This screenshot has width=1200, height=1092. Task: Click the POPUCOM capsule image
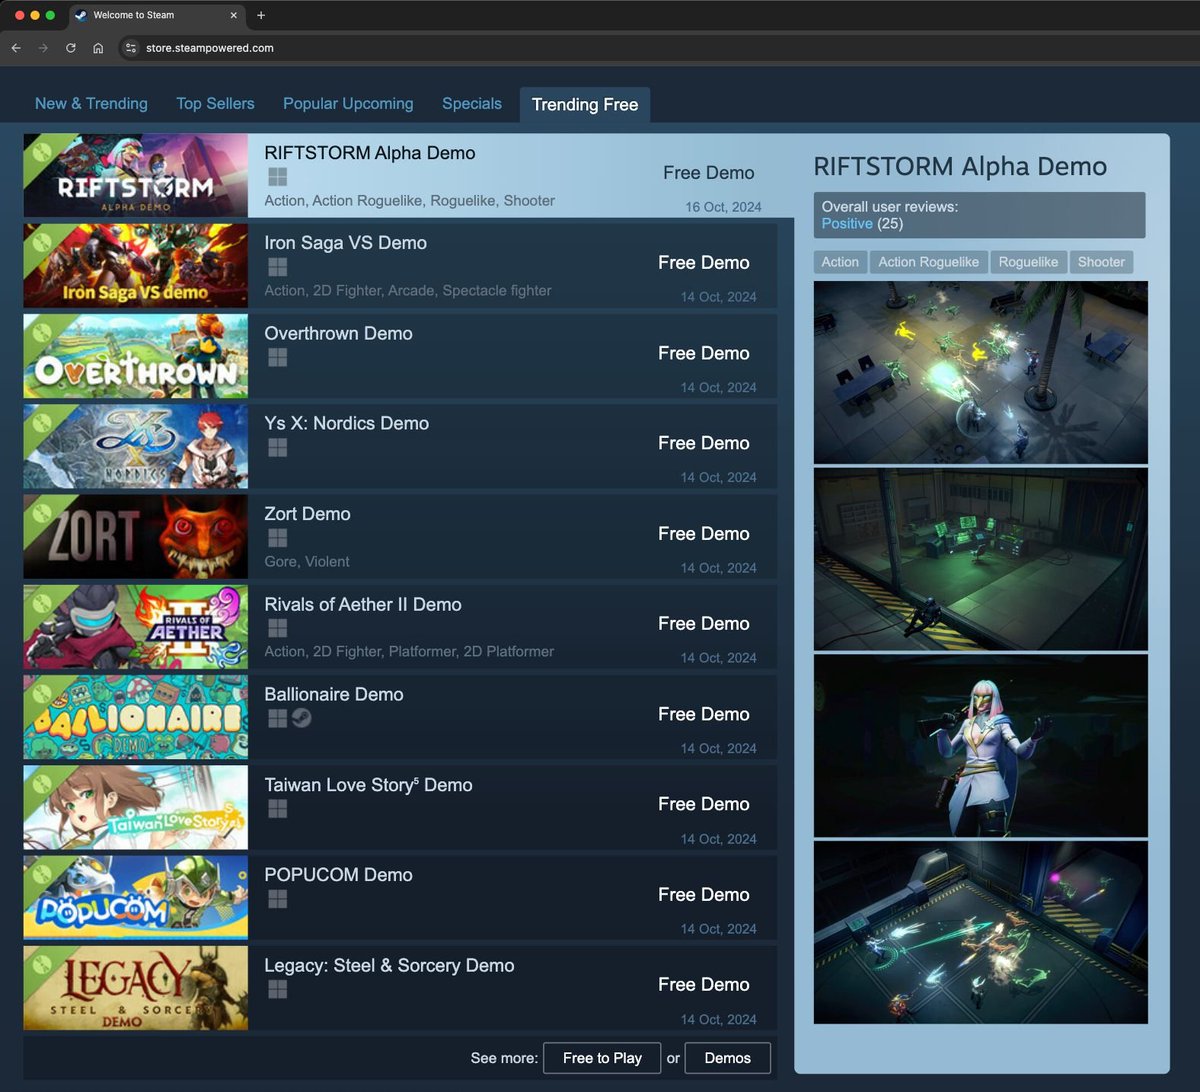tap(136, 898)
